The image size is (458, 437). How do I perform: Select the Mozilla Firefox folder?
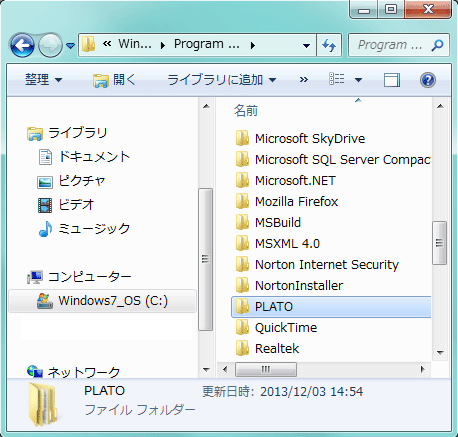click(287, 202)
